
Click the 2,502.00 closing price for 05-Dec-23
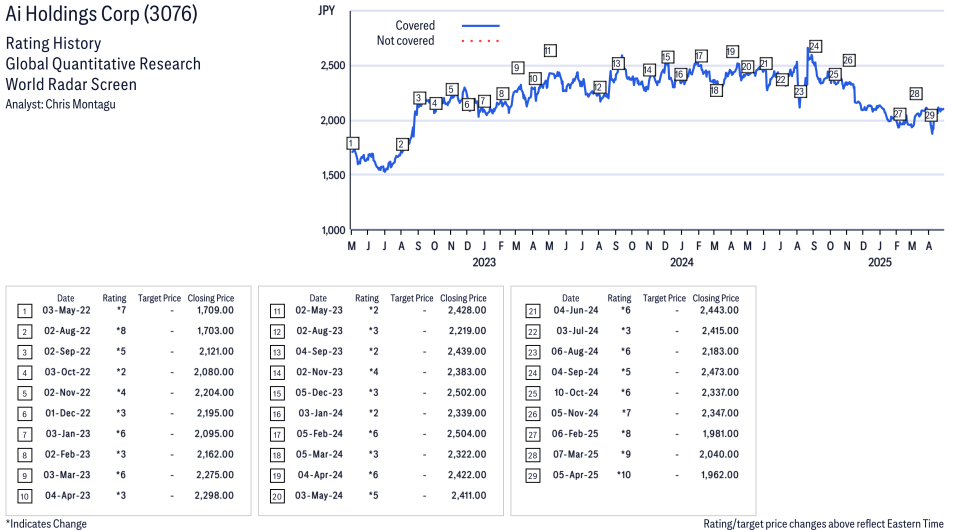click(467, 392)
